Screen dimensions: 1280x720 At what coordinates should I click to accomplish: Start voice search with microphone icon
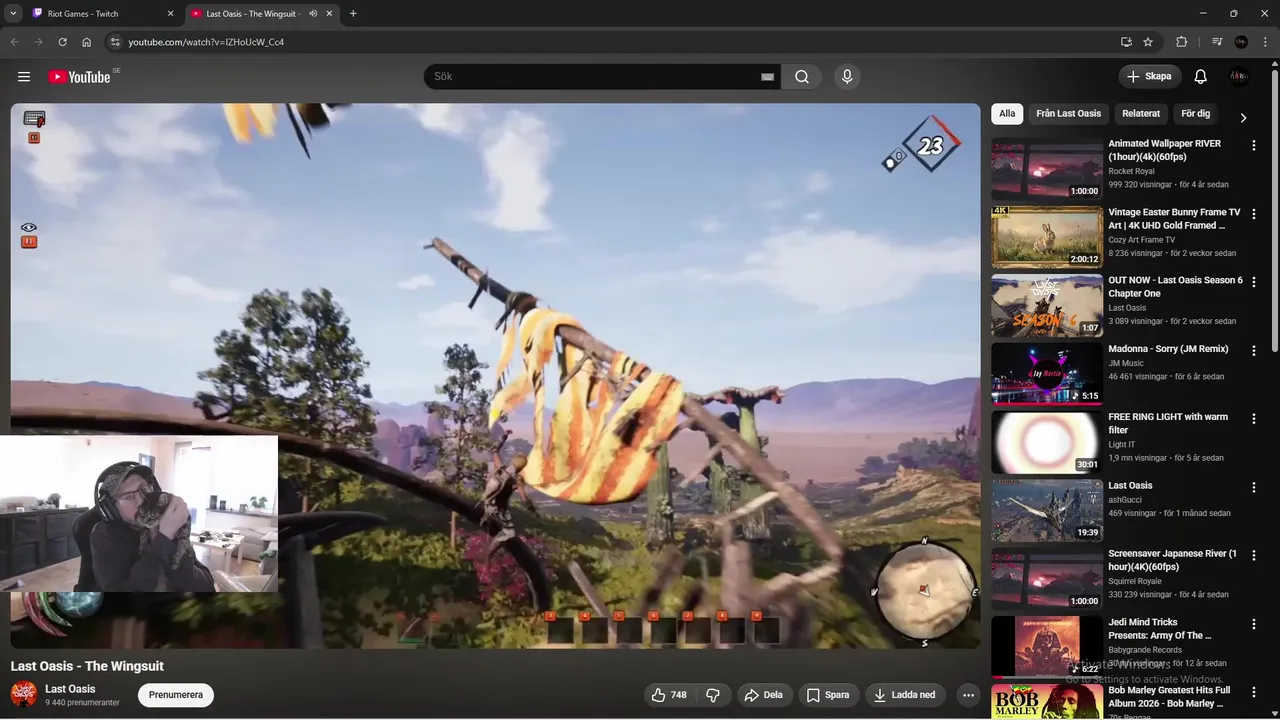847,77
